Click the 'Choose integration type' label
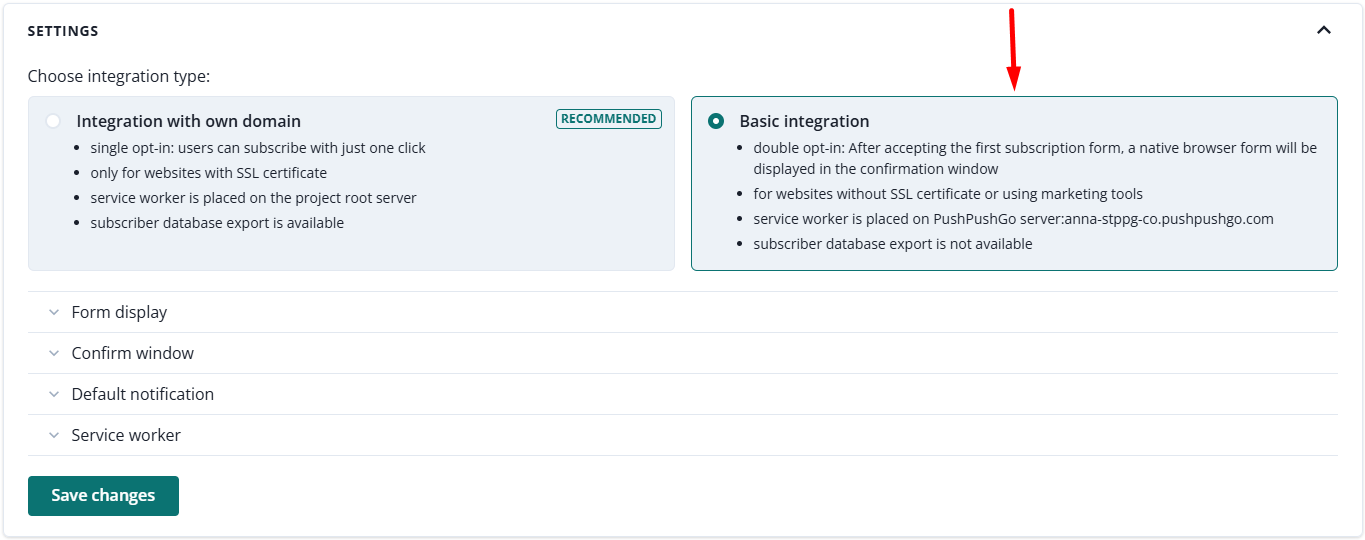This screenshot has width=1365, height=540. coord(119,76)
